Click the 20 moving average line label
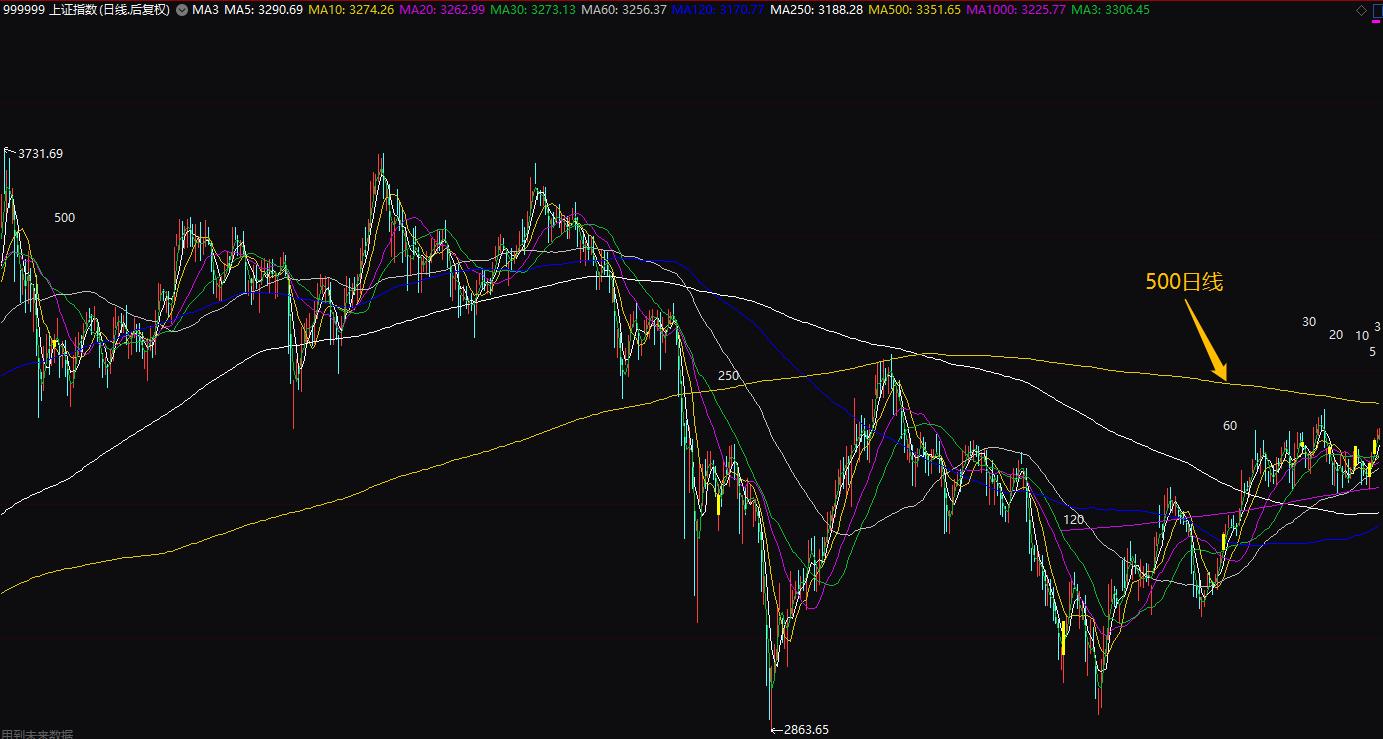The image size is (1383, 739). point(1336,335)
